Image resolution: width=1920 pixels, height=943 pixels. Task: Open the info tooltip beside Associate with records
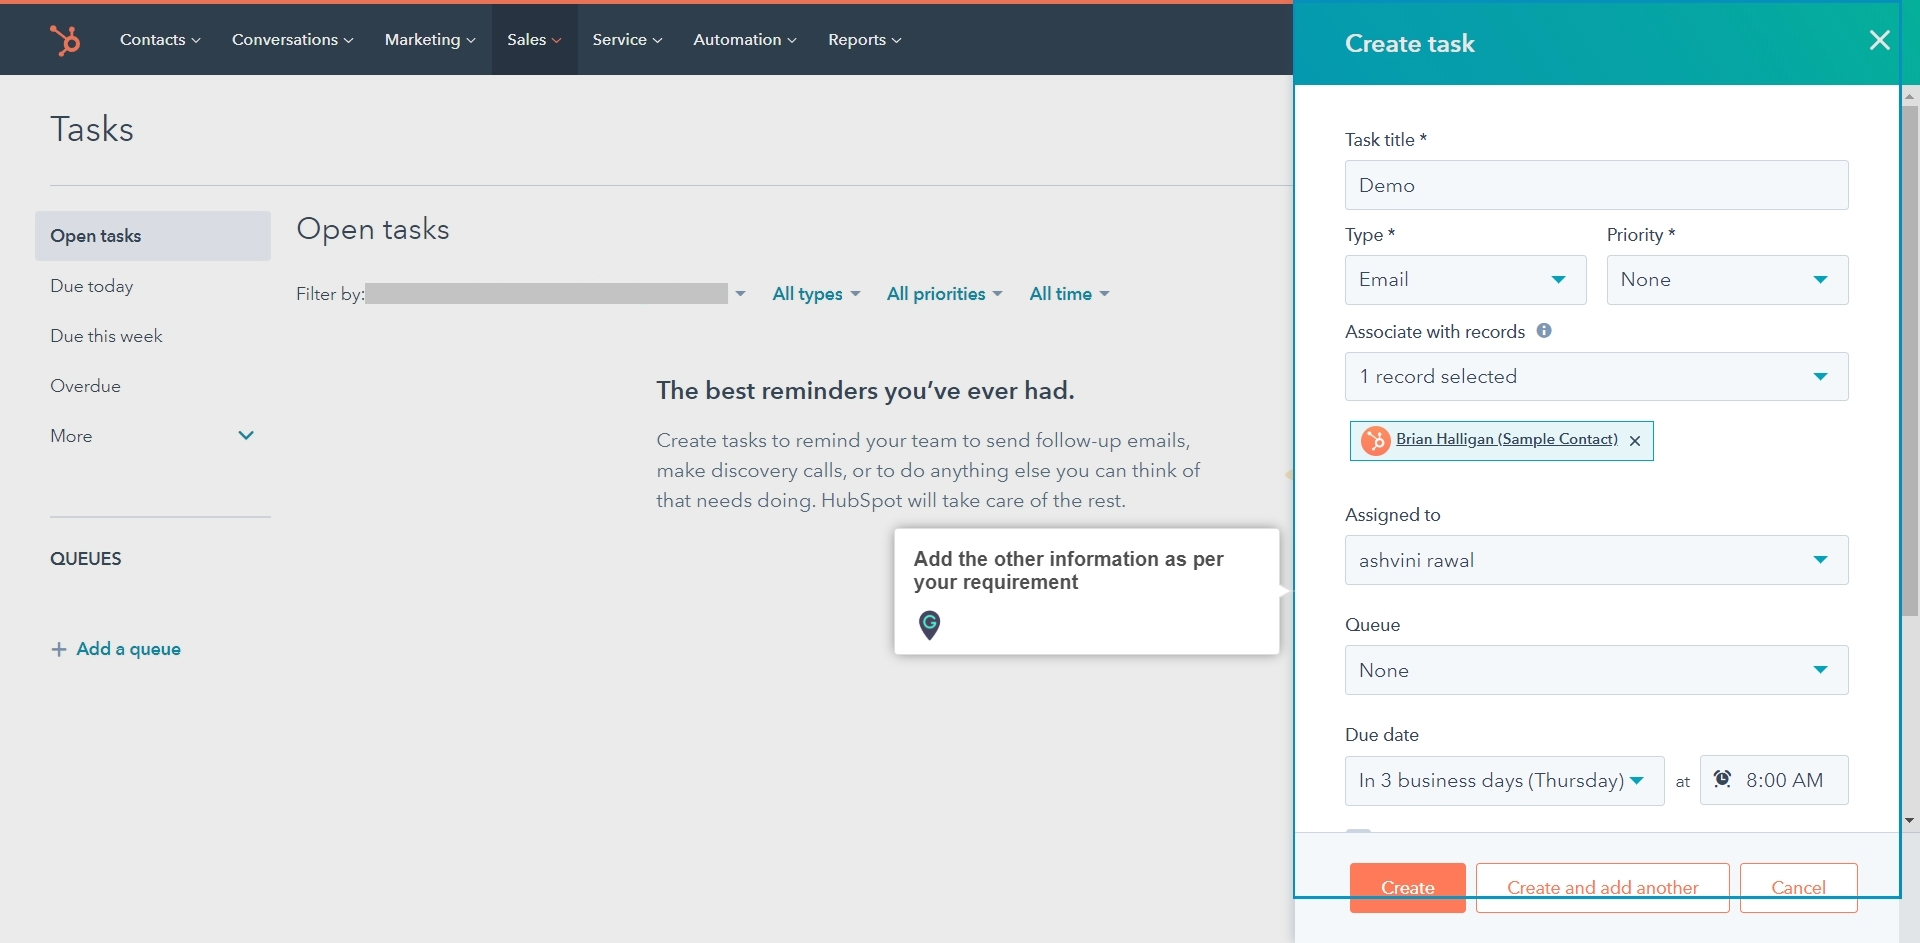[1544, 330]
